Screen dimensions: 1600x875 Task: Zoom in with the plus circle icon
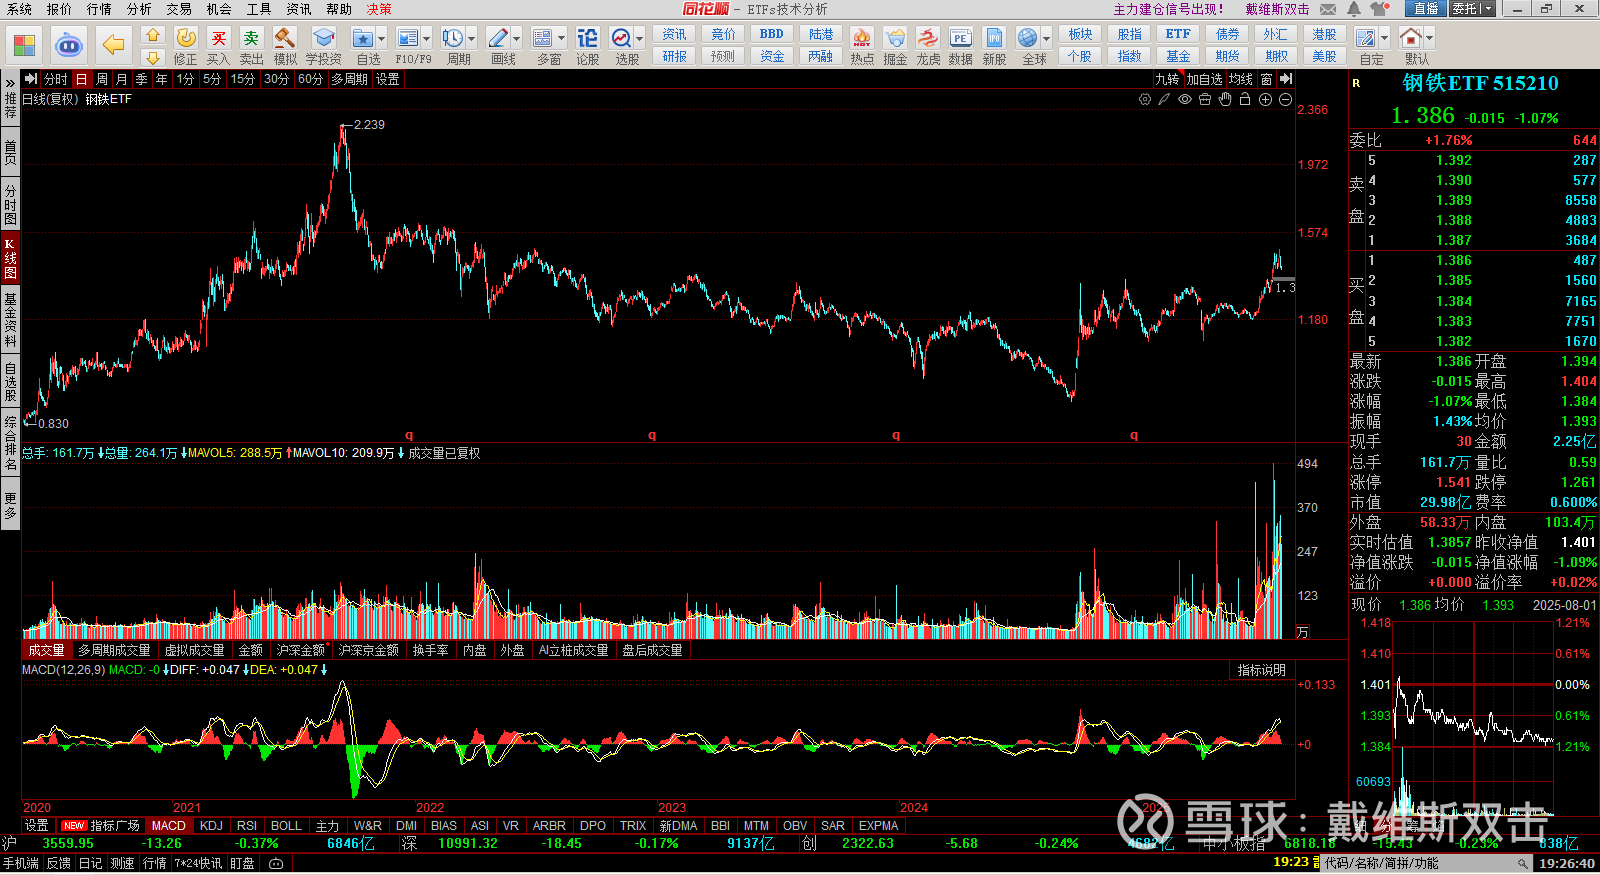[x=1265, y=99]
